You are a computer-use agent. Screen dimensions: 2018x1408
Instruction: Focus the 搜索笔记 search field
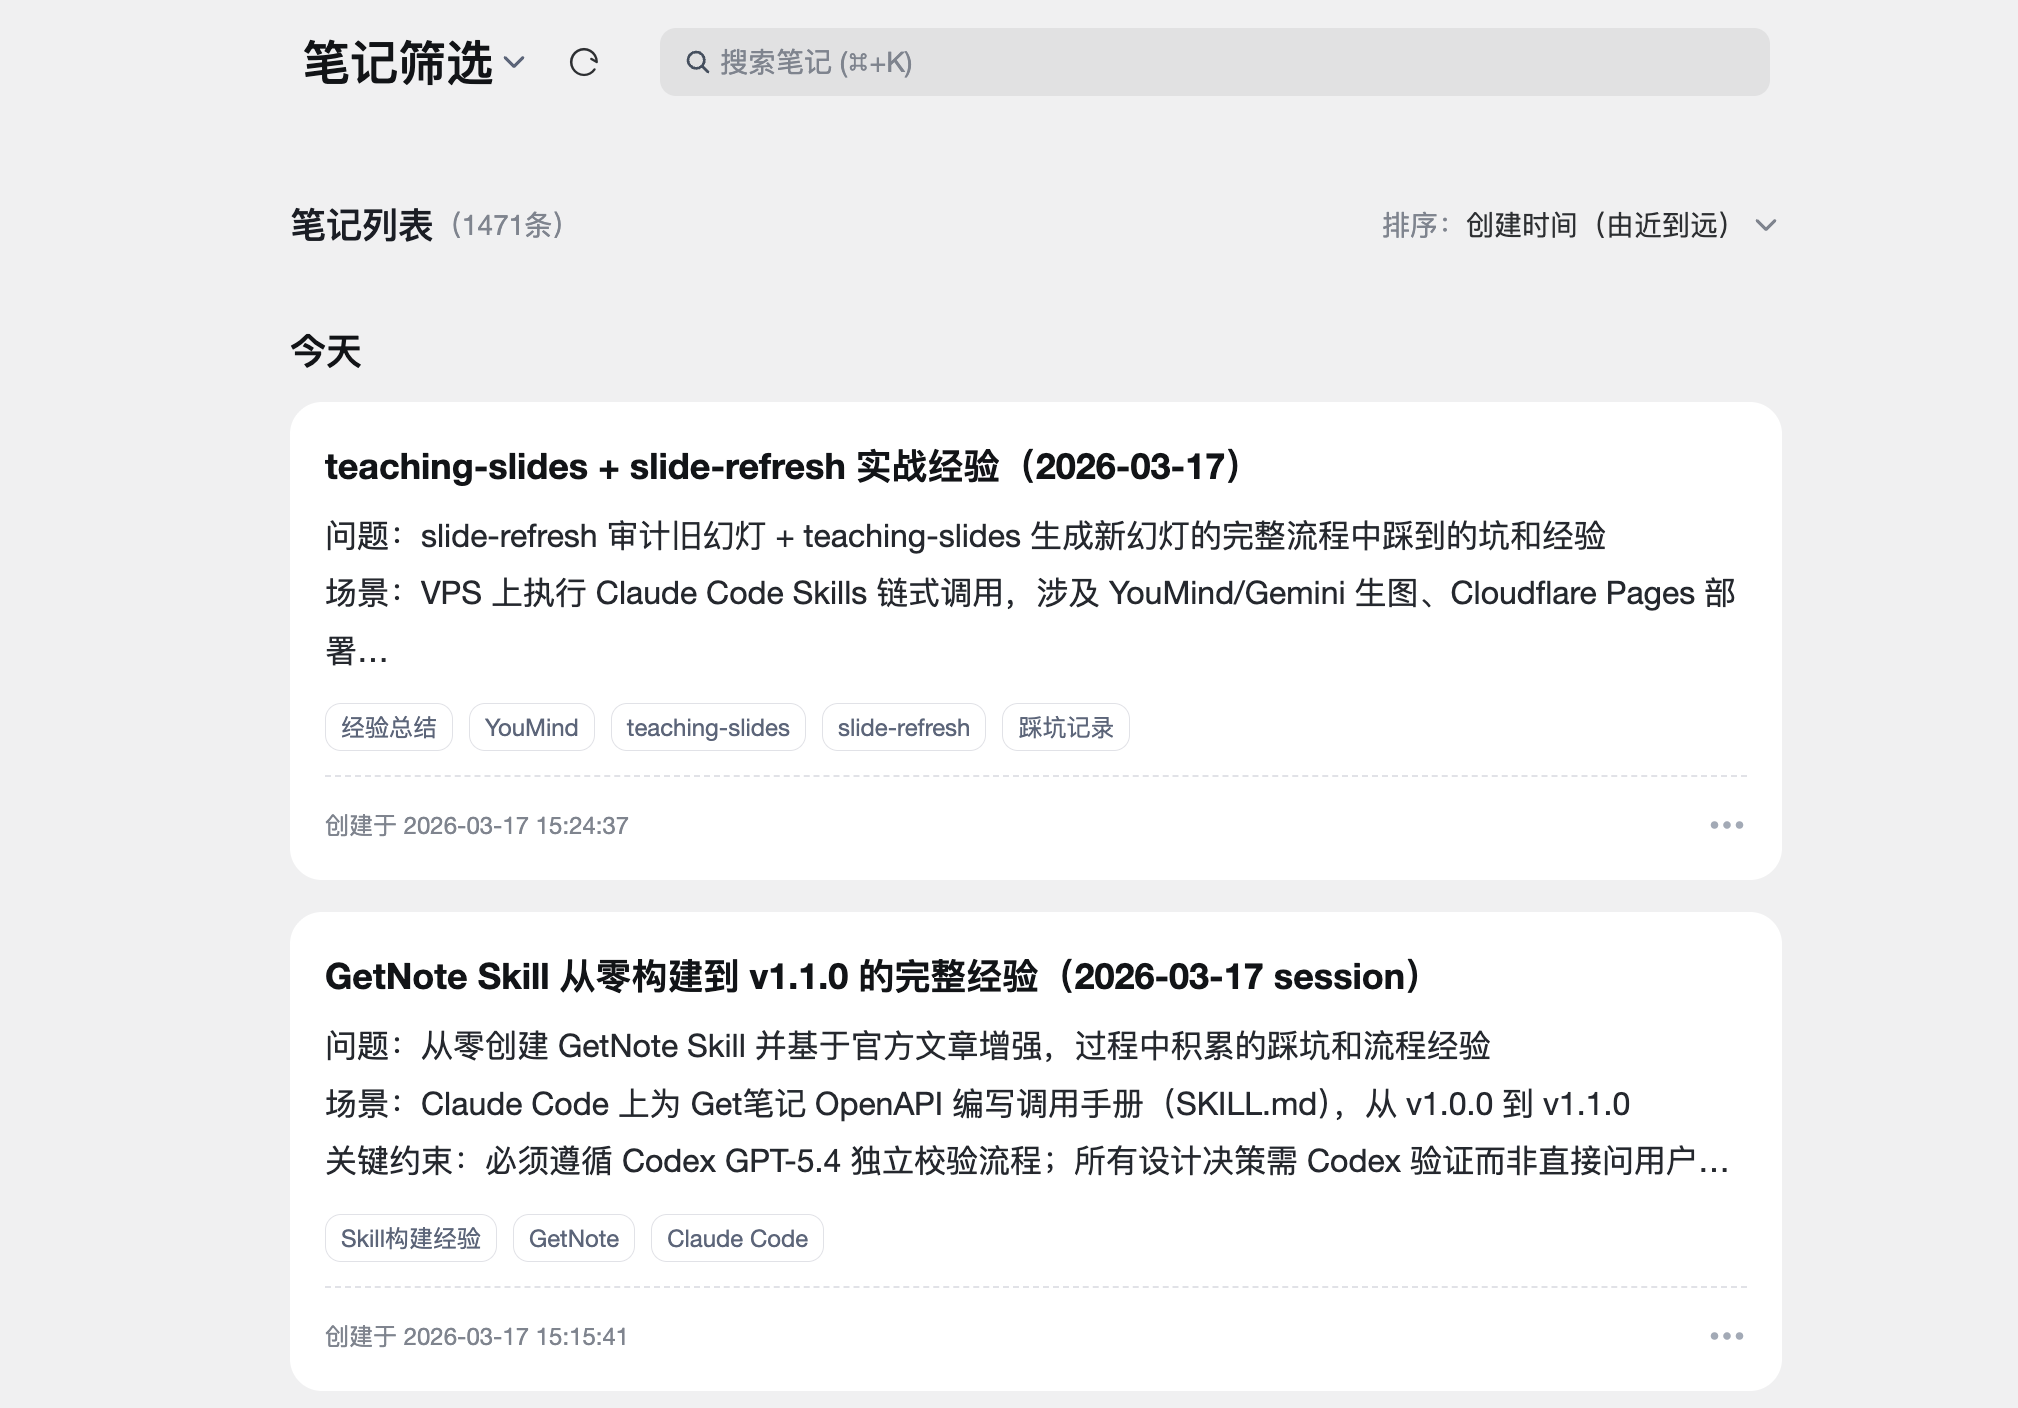coord(1214,63)
